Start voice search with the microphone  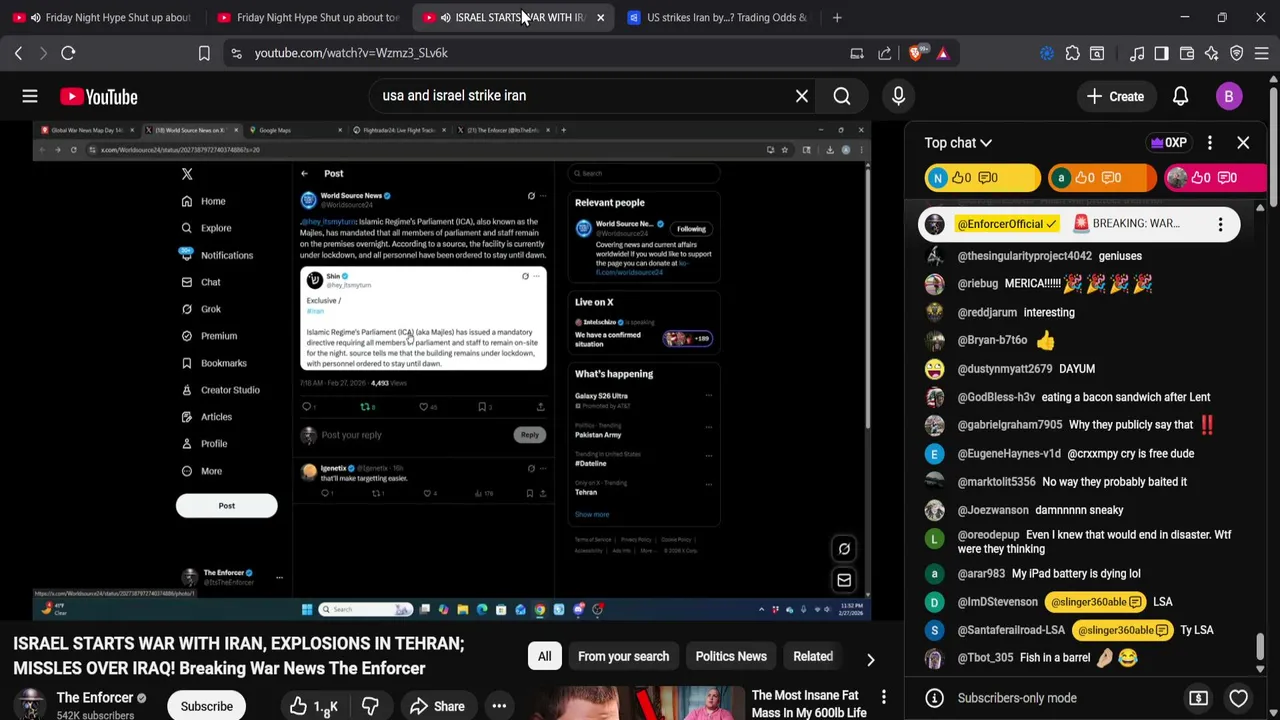click(898, 96)
